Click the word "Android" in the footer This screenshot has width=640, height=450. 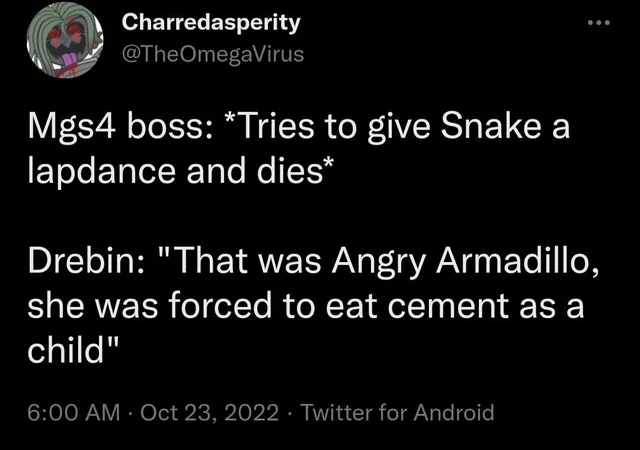point(454,412)
